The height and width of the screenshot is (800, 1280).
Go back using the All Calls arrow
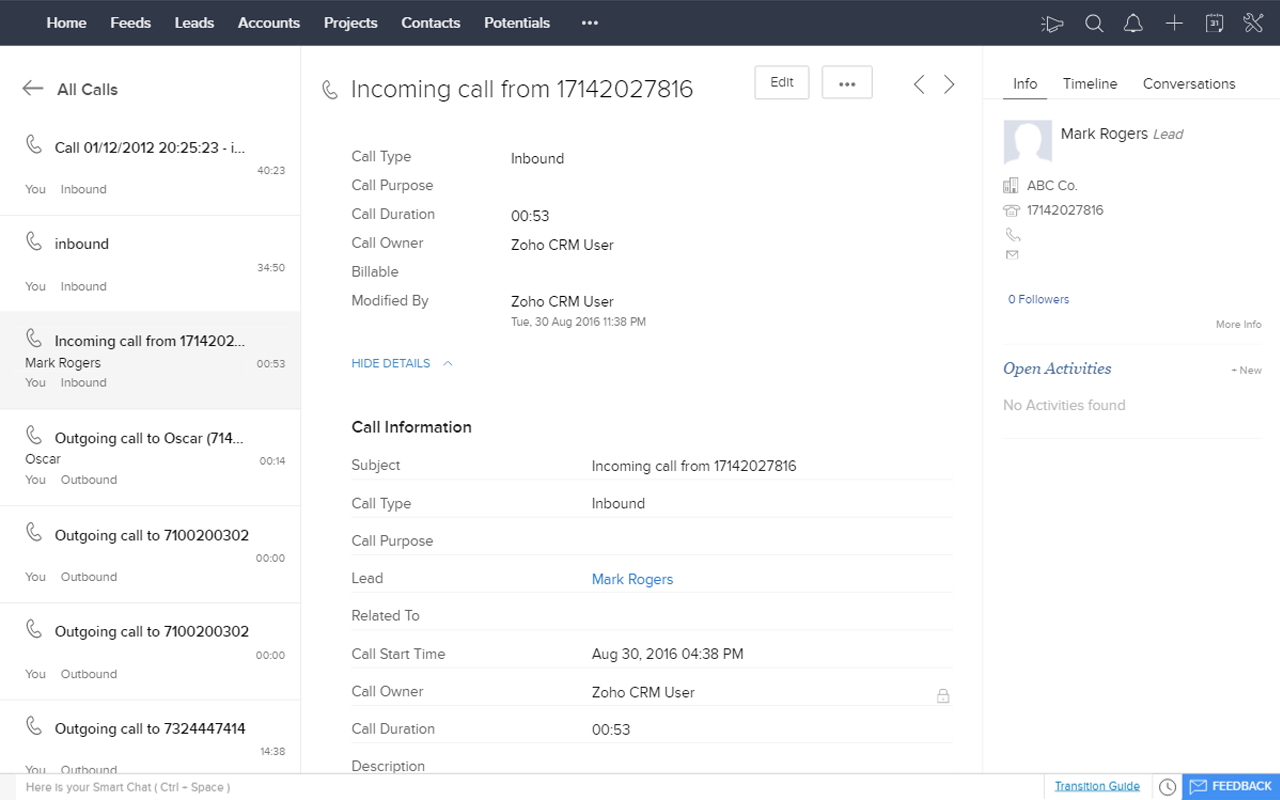click(32, 88)
